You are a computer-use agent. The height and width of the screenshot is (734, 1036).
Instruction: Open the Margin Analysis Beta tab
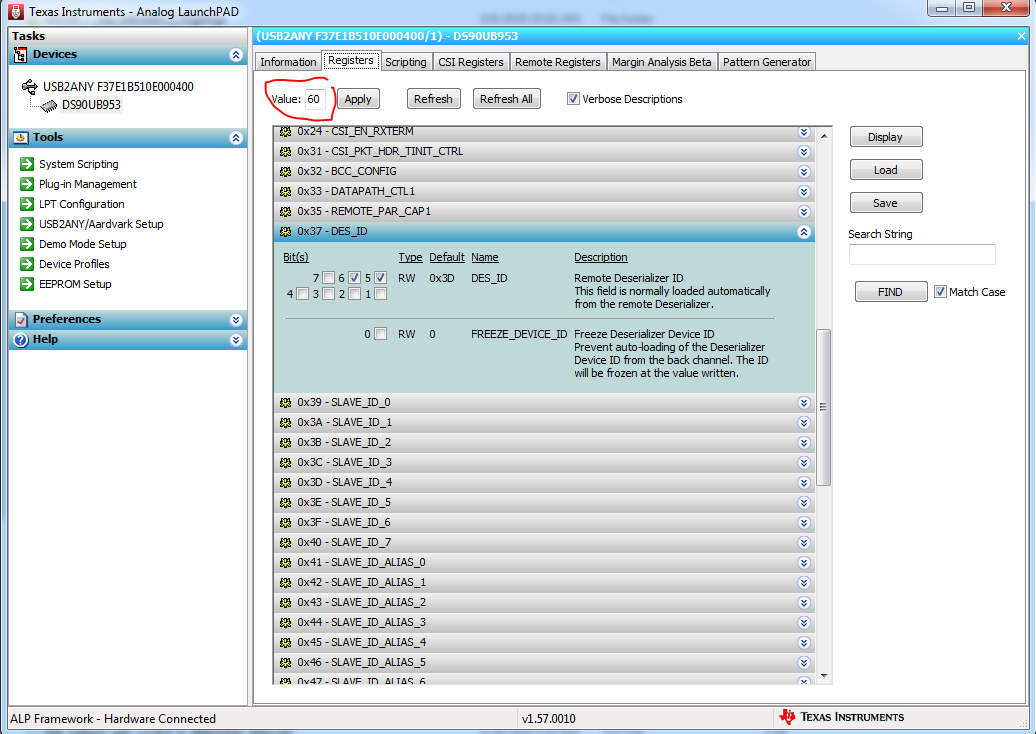(661, 62)
